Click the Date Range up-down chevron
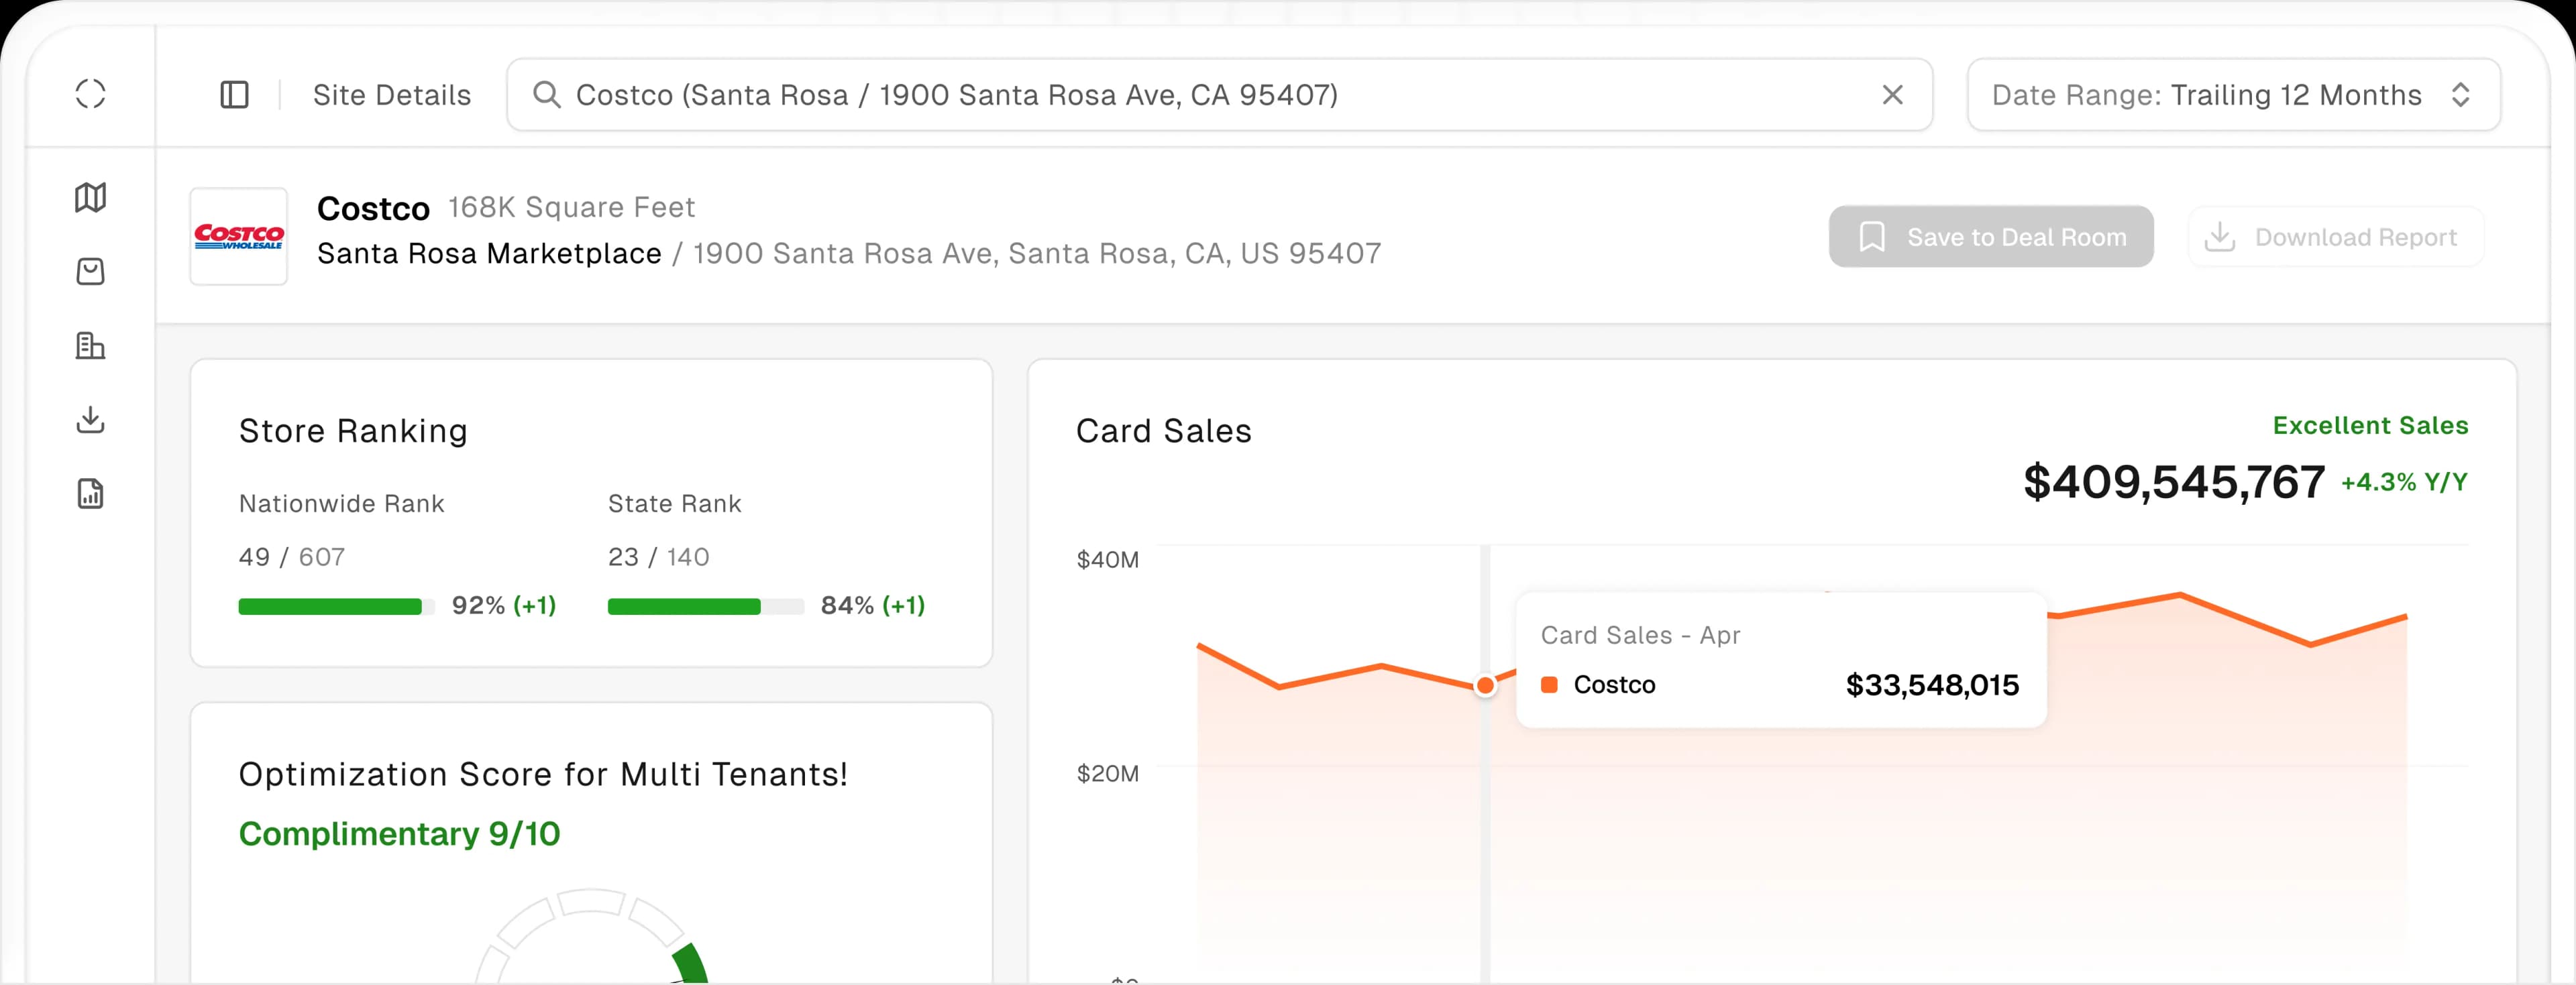The width and height of the screenshot is (2576, 985). coord(2461,94)
